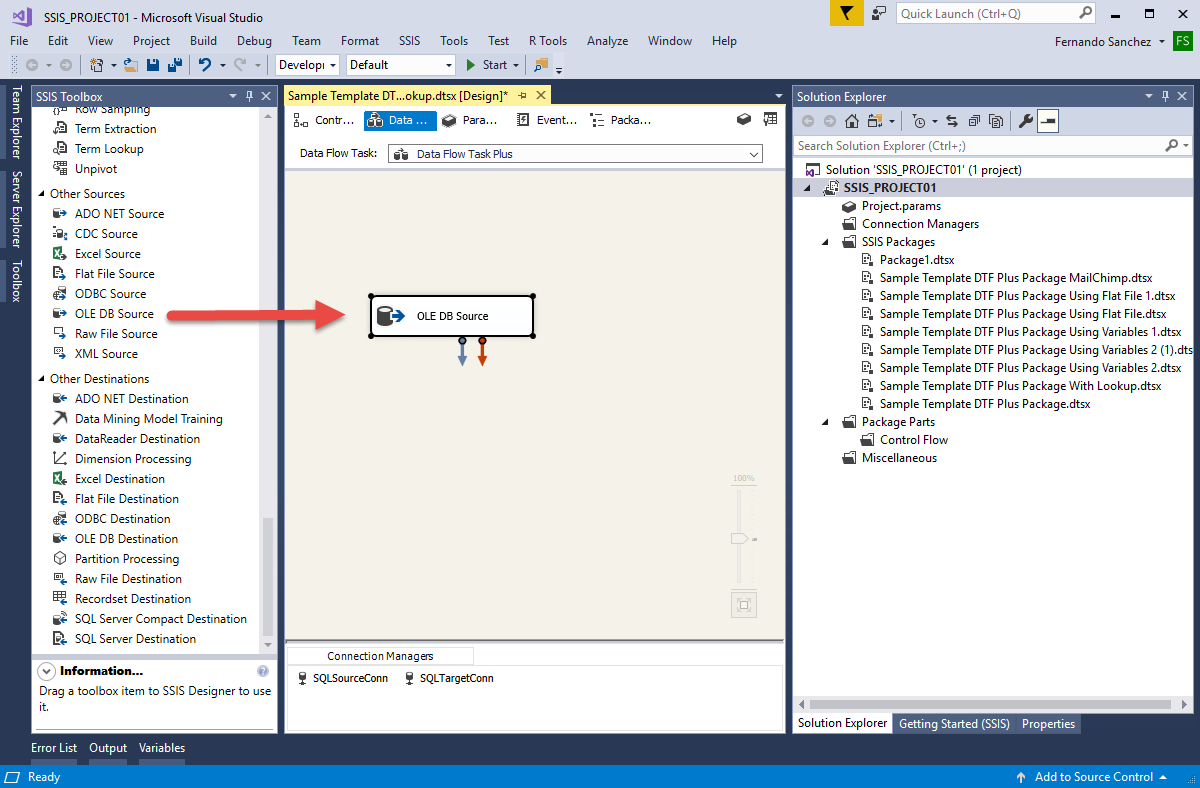This screenshot has width=1200, height=788.
Task: Click the Switch Views icon in Solution Explorer
Action: point(875,121)
